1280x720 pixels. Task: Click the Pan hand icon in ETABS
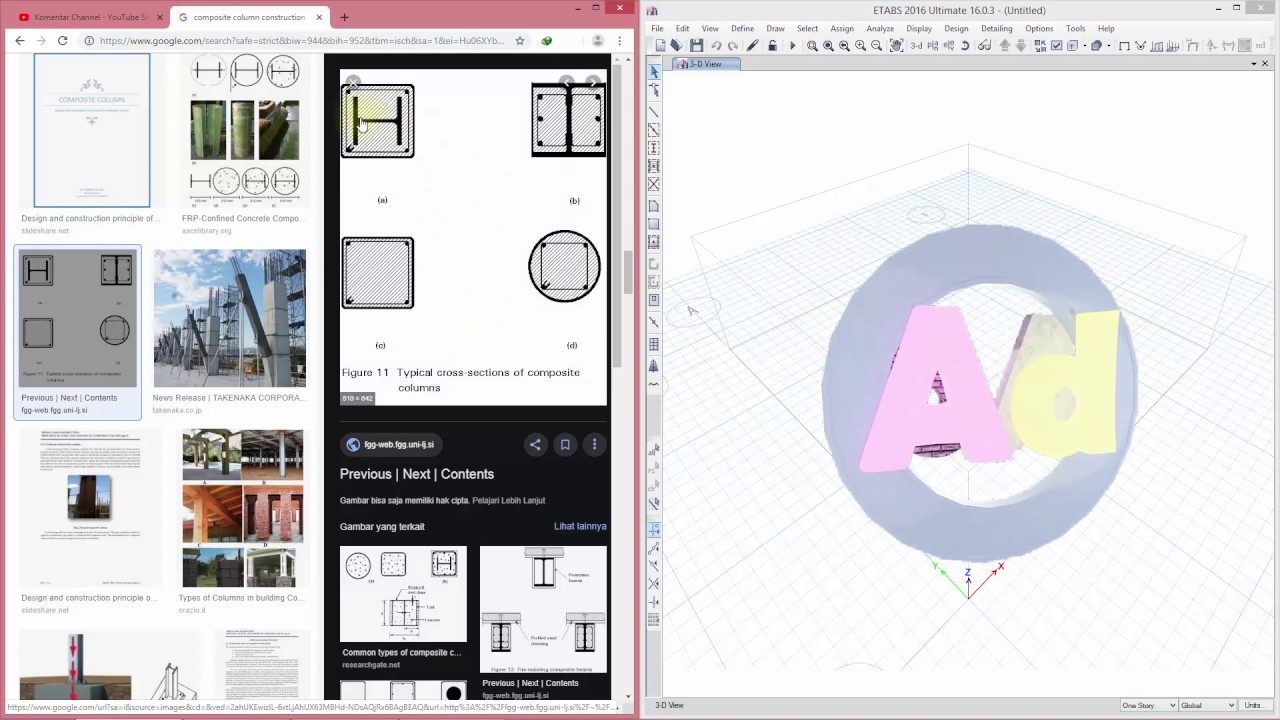pos(896,46)
